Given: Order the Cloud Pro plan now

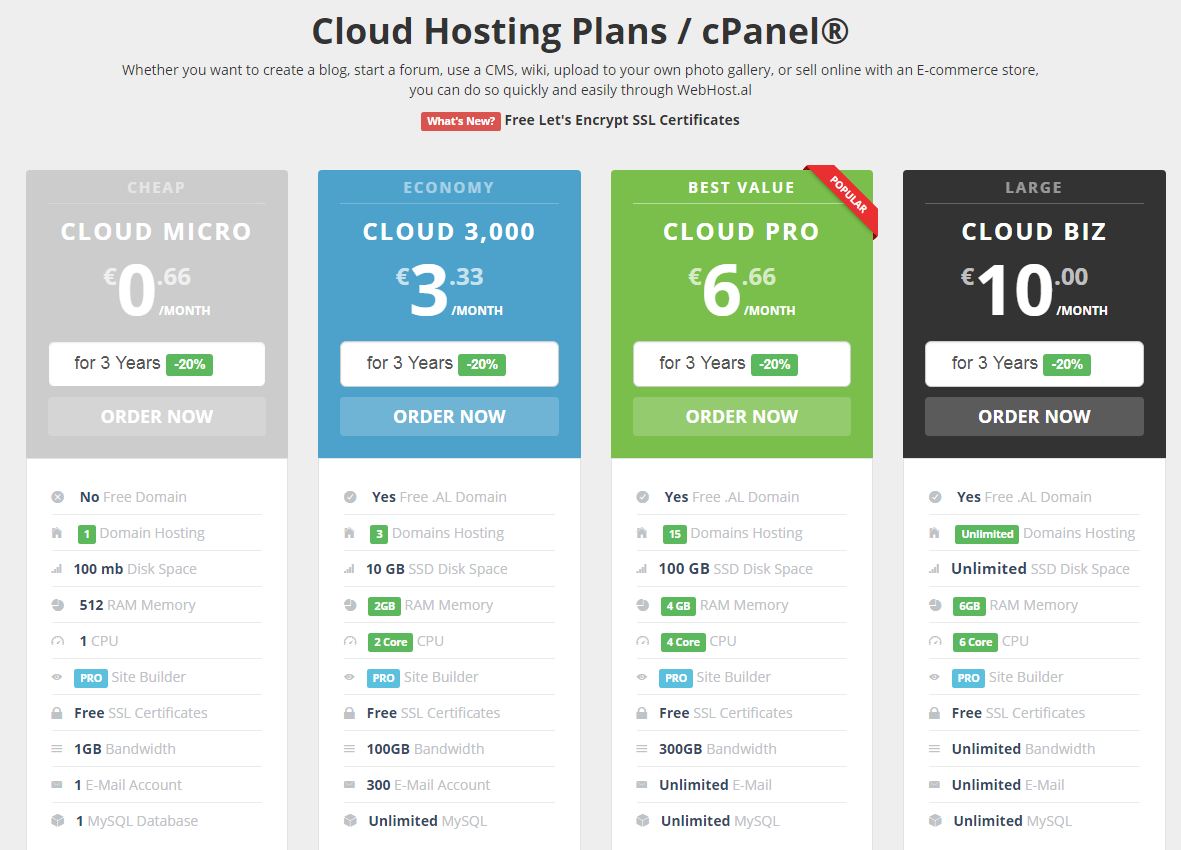Looking at the screenshot, I should [742, 416].
